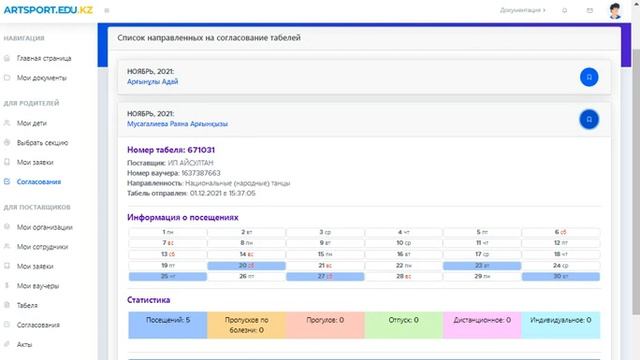Image resolution: width=640 pixels, height=360 pixels.
Task: Click the icon beside Мои организации
Action: [7, 227]
